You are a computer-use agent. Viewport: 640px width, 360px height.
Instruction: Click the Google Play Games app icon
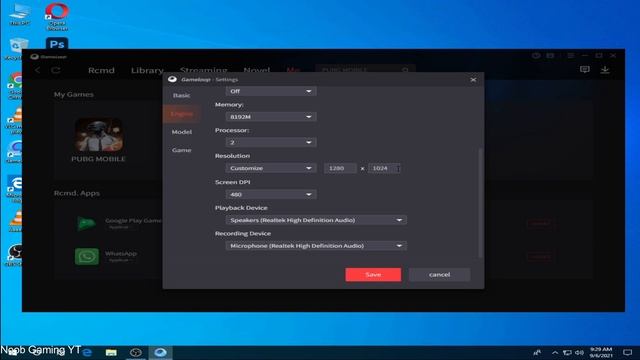tap(87, 223)
